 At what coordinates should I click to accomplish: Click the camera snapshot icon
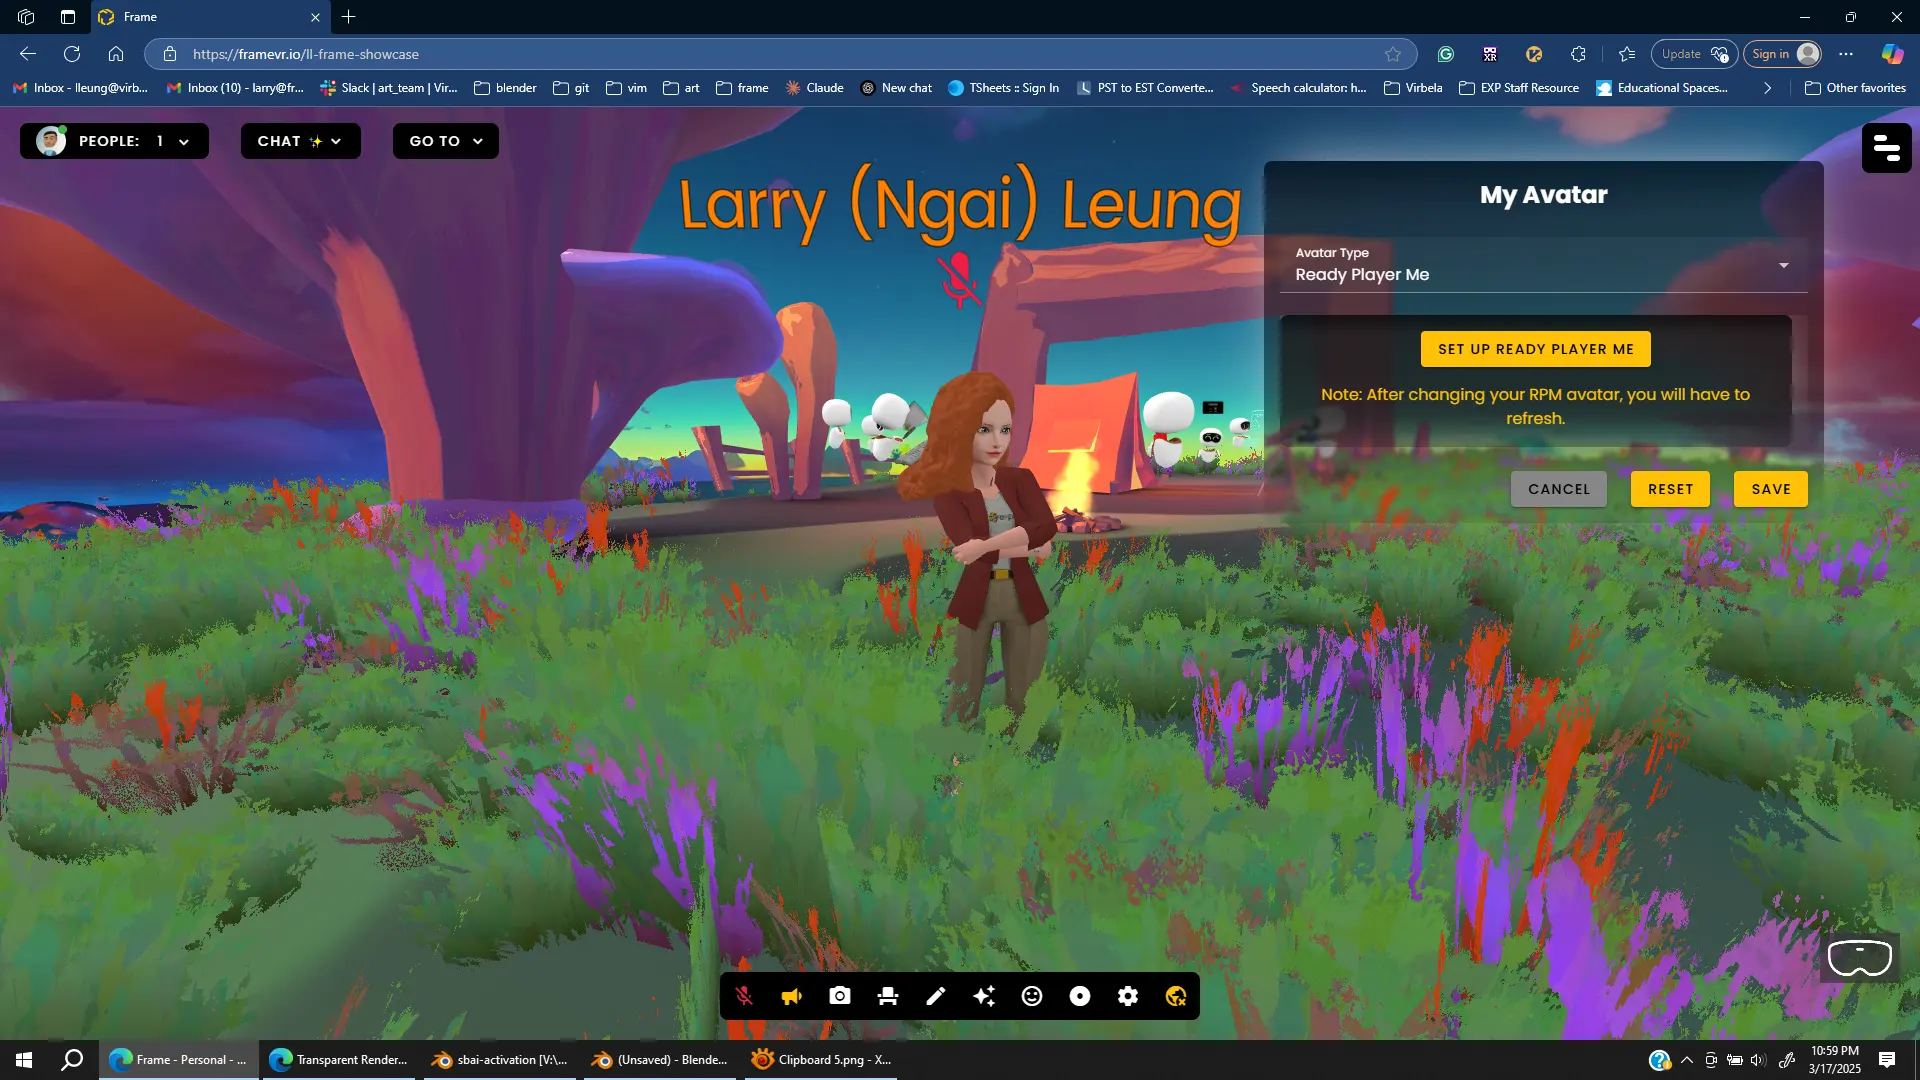(840, 996)
